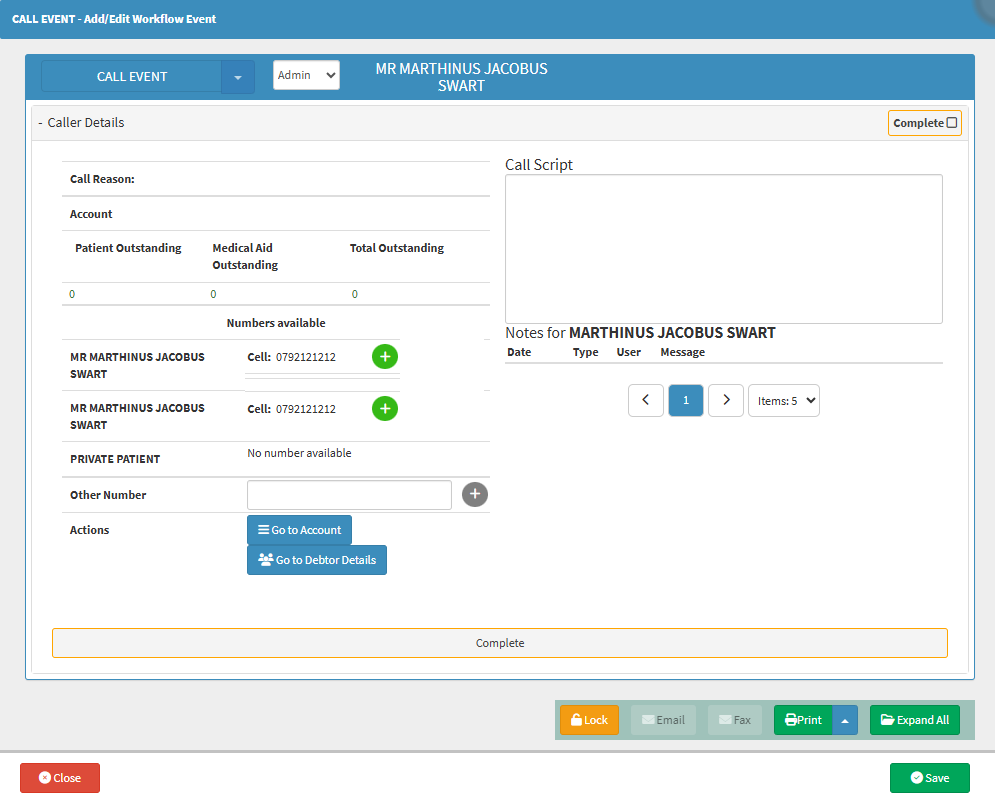Click the Call Script text area
This screenshot has width=995, height=803.
pyautogui.click(x=723, y=249)
